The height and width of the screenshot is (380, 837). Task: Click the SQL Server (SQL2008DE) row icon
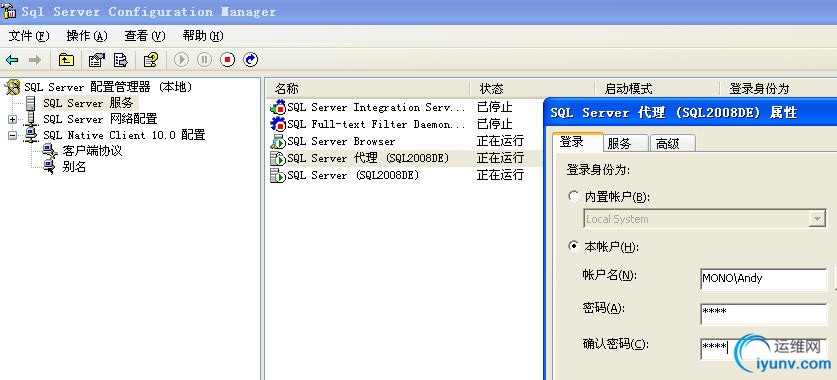point(278,175)
